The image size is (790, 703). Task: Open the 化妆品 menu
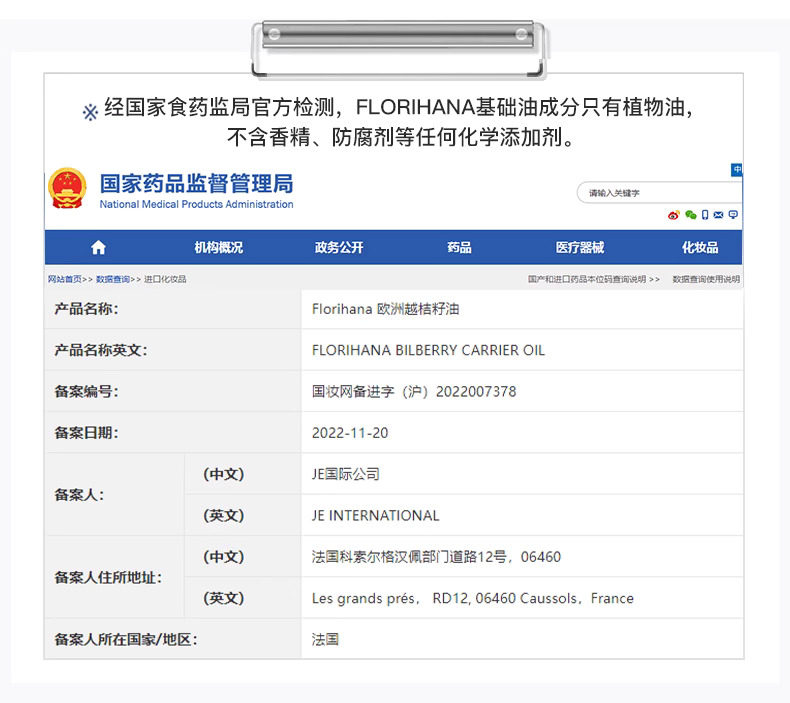pos(700,247)
